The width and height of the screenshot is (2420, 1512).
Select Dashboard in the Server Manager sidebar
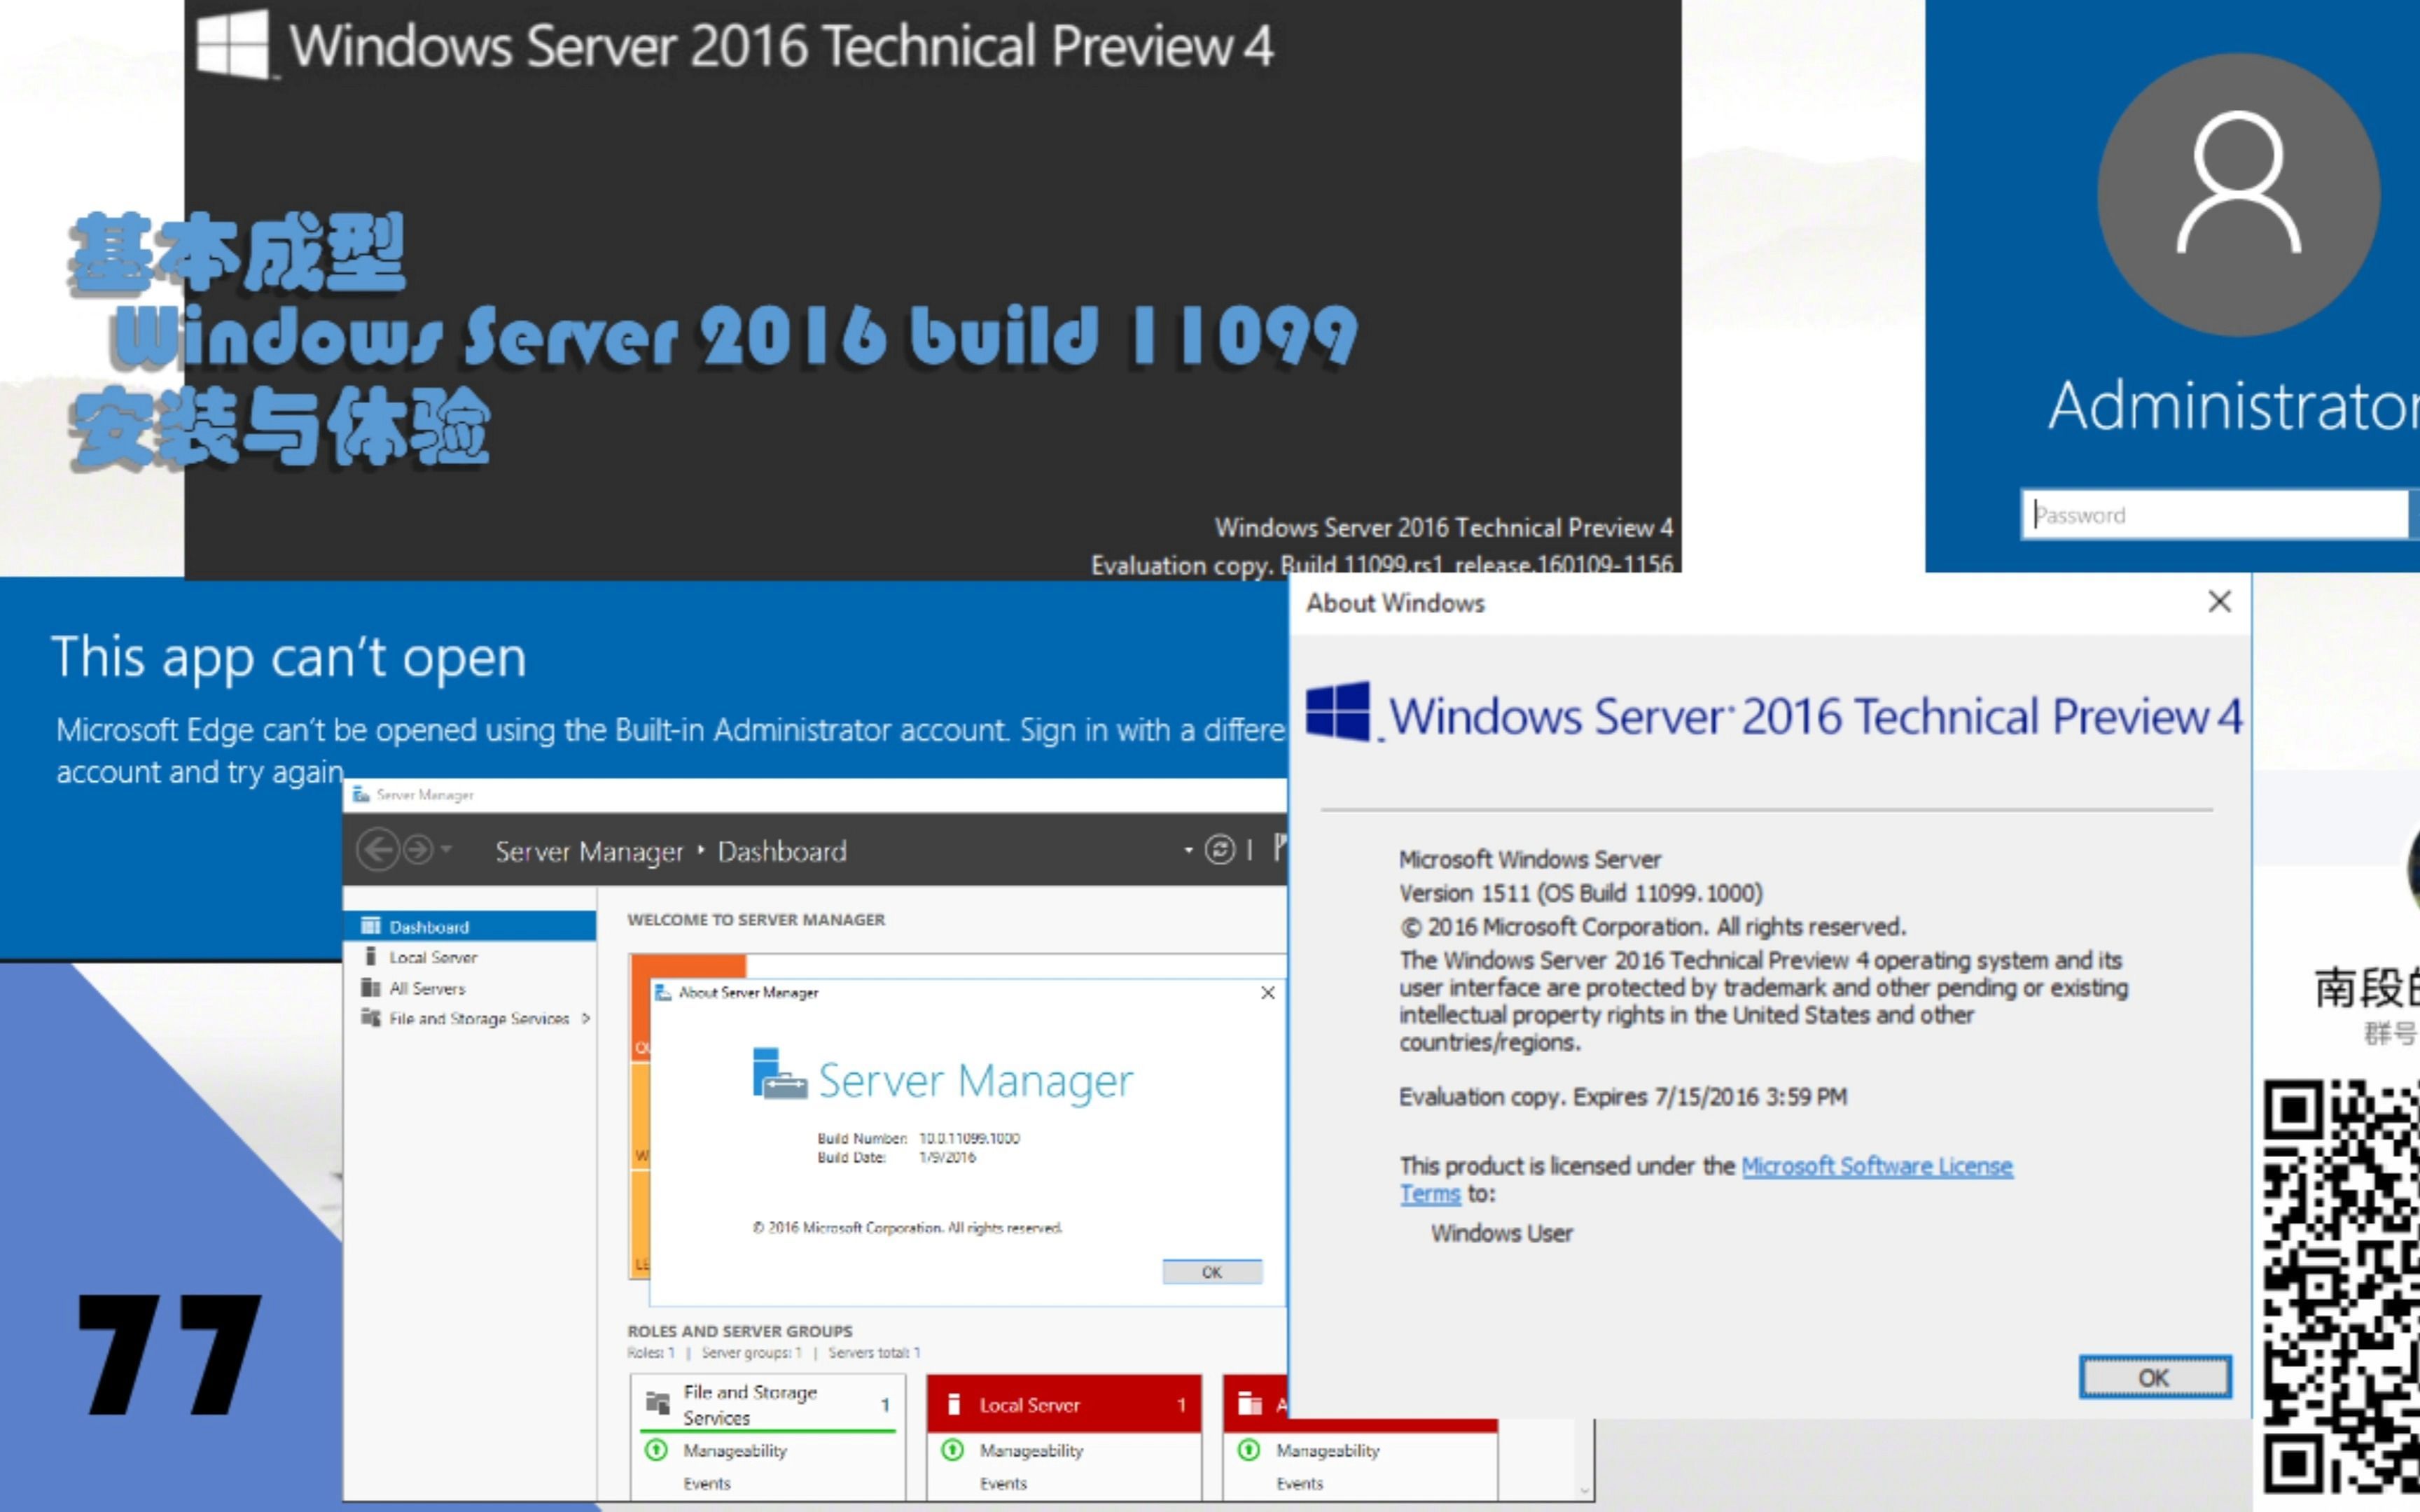469,926
